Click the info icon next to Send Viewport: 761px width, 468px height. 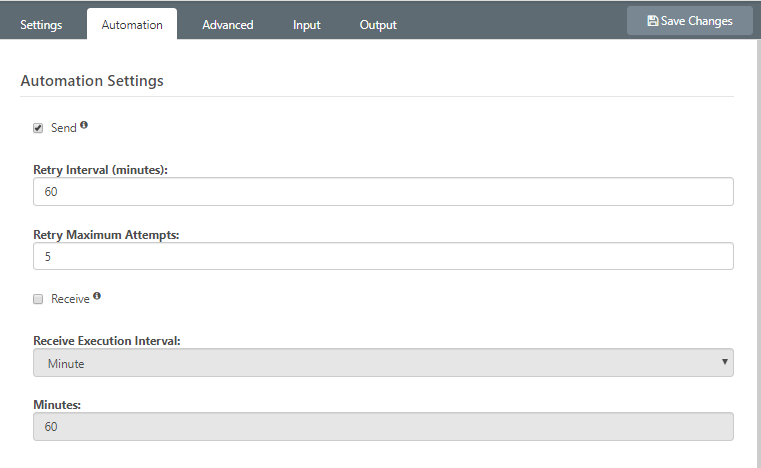coord(84,125)
